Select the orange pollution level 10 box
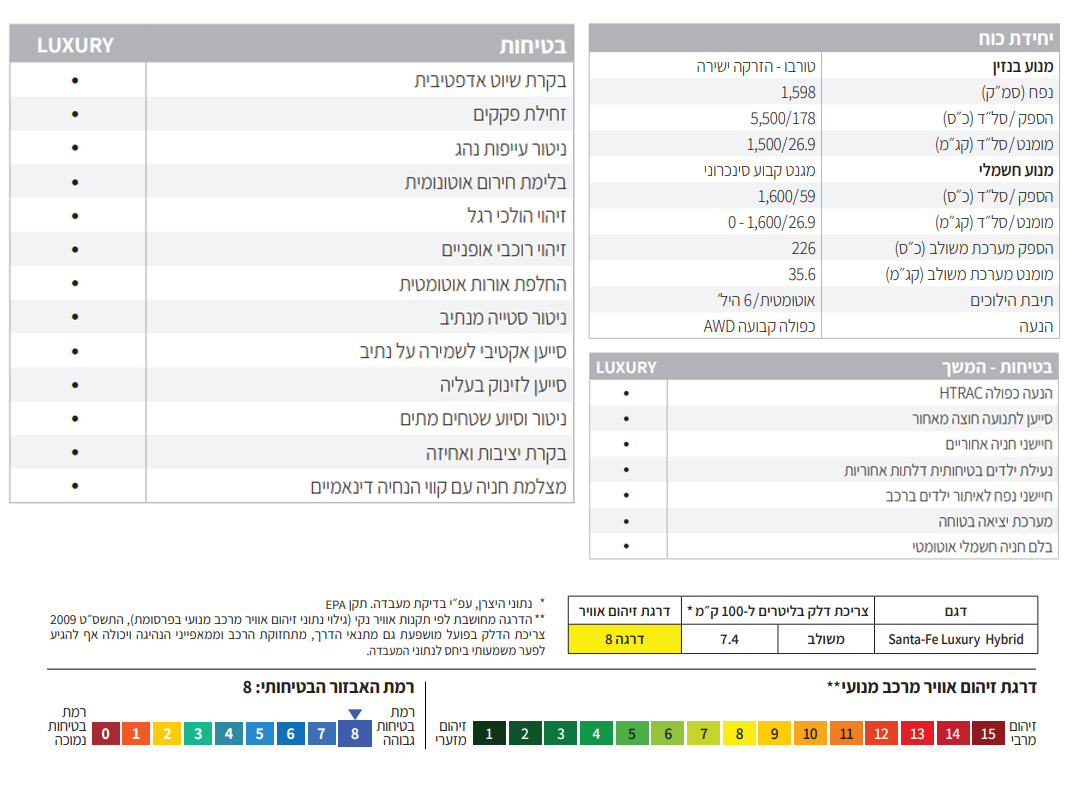Image resolution: width=1080 pixels, height=787 pixels. (810, 734)
